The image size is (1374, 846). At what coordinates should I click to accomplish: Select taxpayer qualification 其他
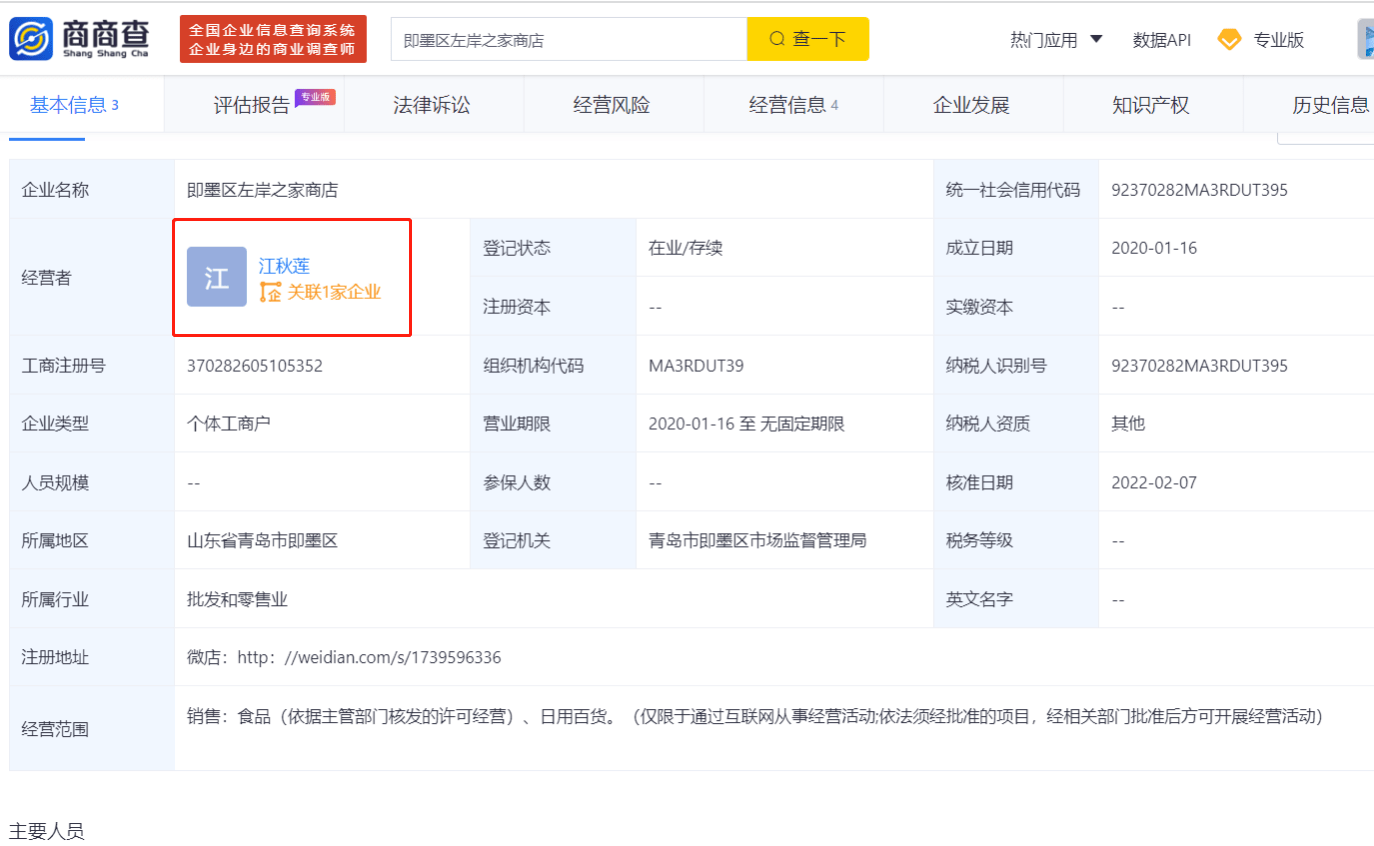pos(1128,424)
